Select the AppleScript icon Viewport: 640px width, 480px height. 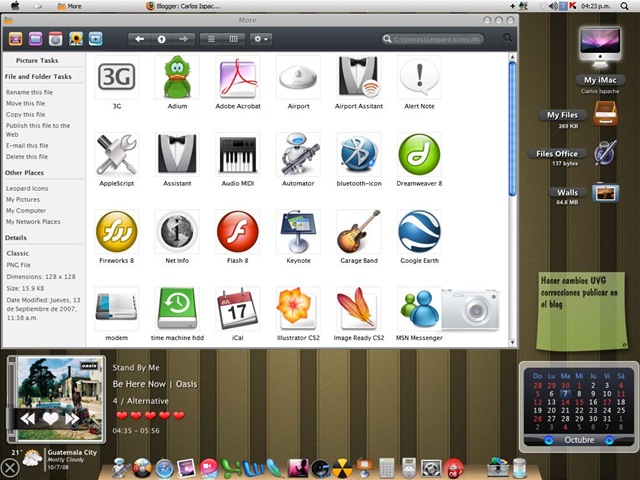click(x=116, y=154)
